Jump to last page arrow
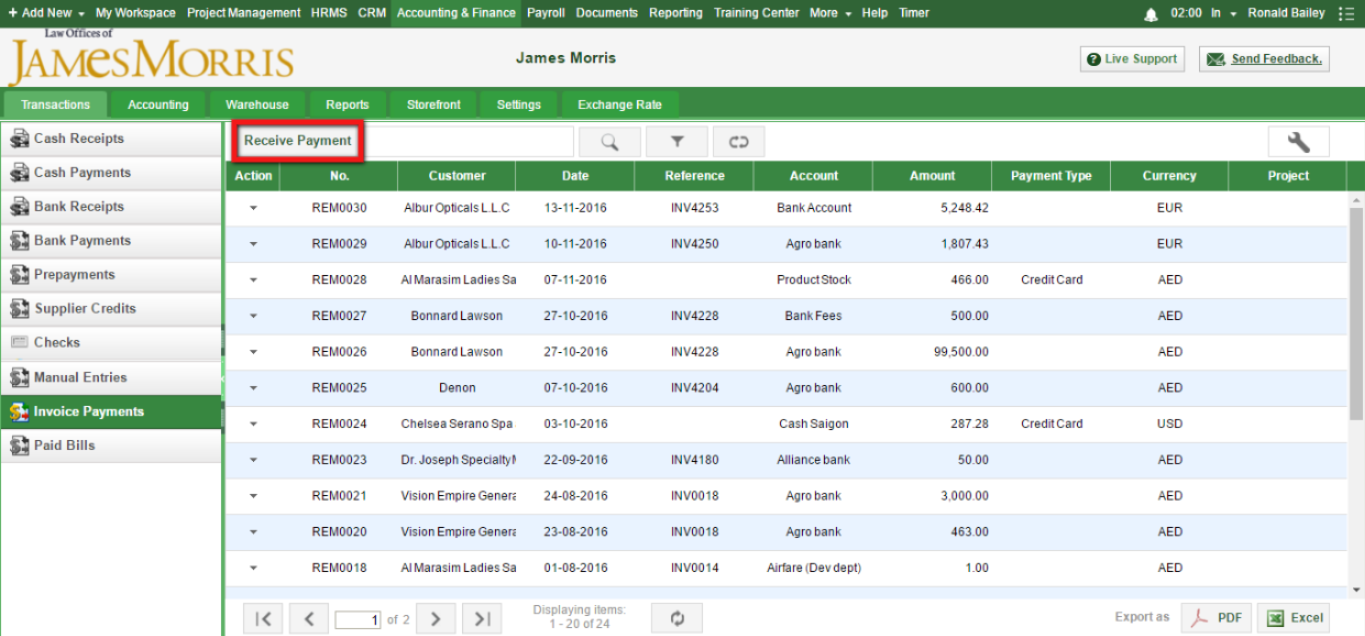 point(482,619)
